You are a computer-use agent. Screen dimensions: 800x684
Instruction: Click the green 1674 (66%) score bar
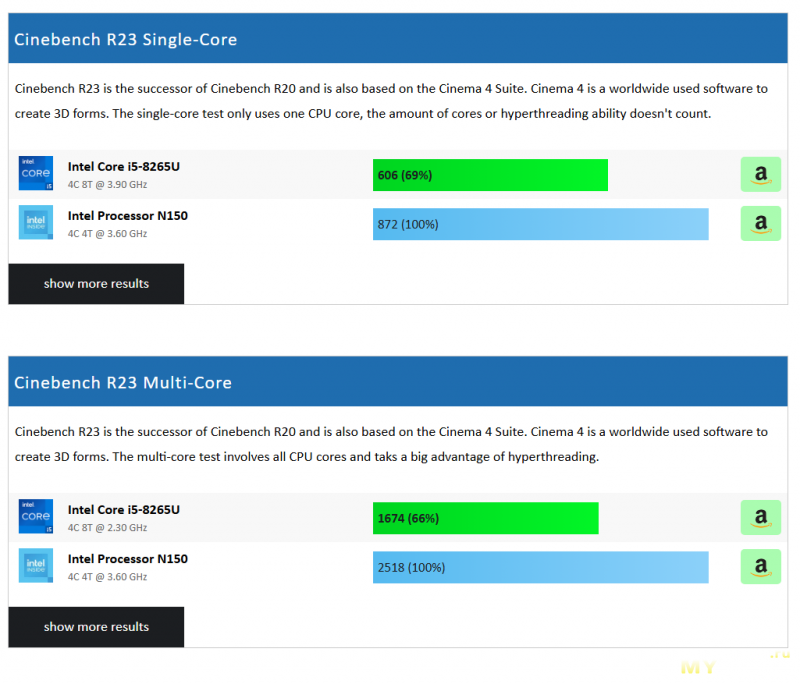(x=486, y=518)
